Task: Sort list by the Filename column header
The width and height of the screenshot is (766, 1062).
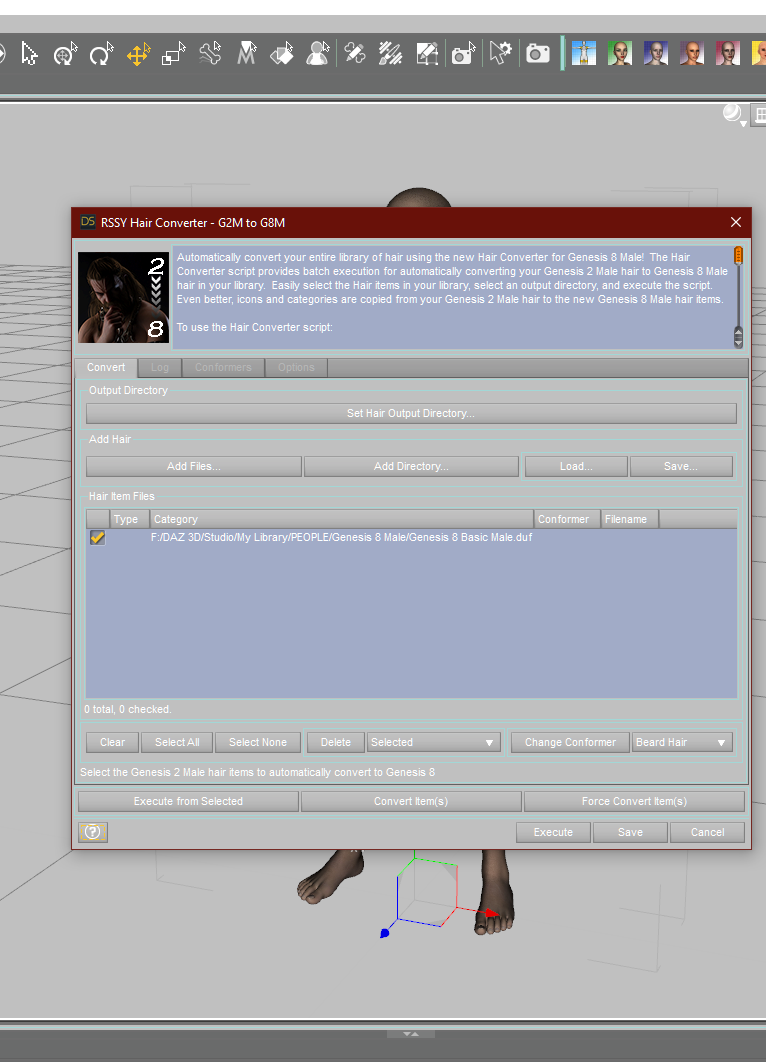Action: [x=630, y=519]
